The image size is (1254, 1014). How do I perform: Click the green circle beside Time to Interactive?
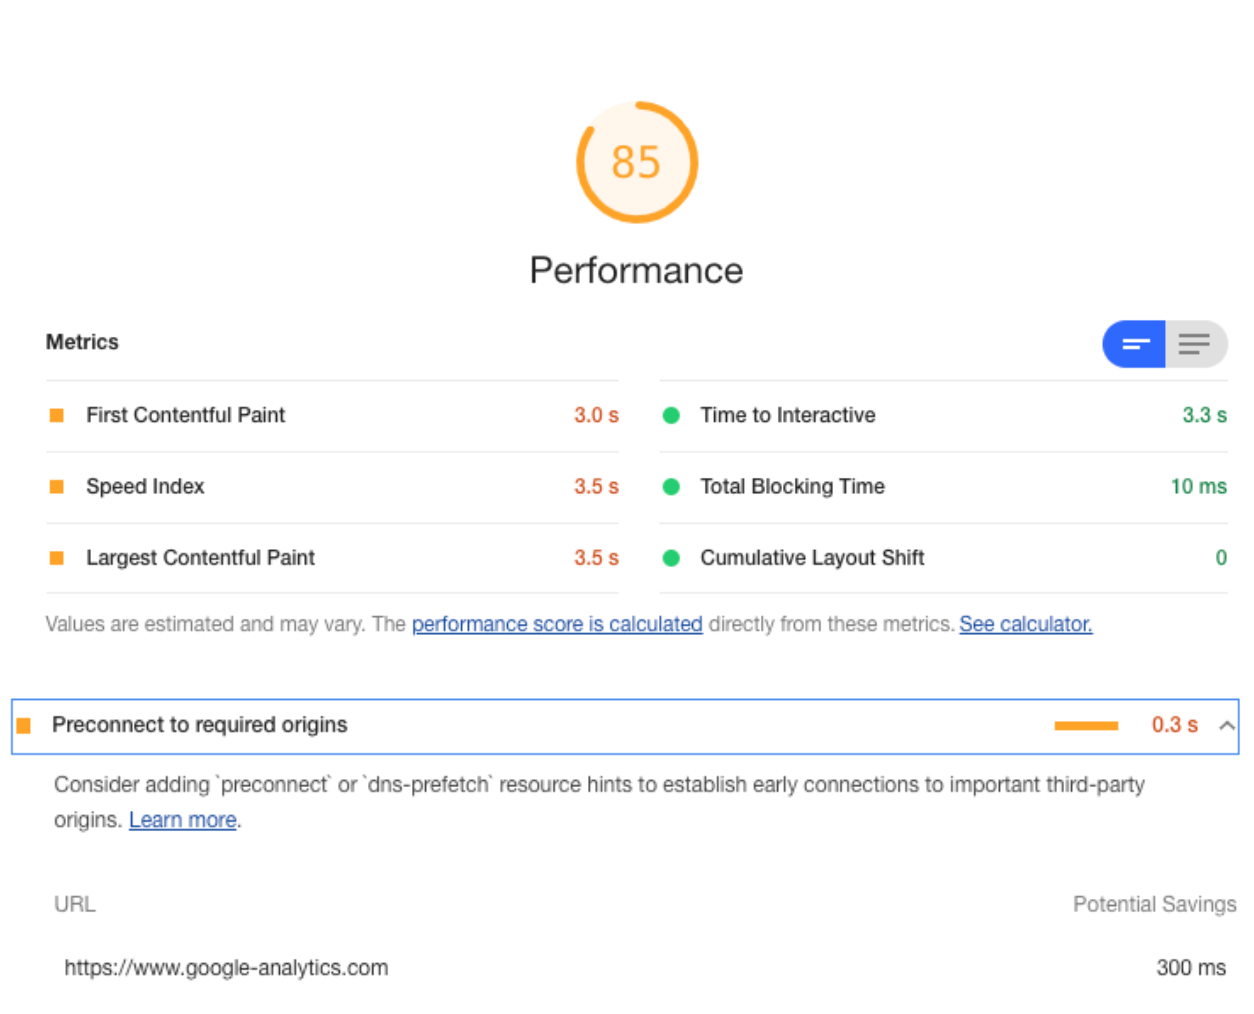tap(671, 415)
